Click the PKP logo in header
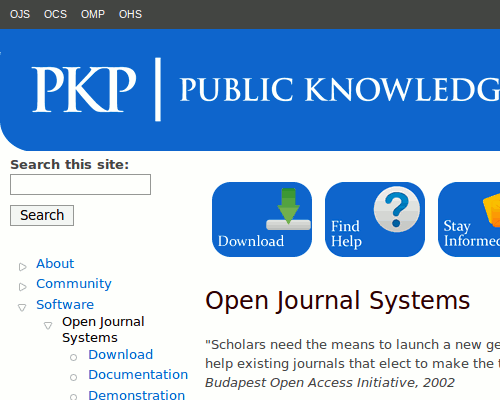Viewport: 500px width, 400px height. pos(84,89)
